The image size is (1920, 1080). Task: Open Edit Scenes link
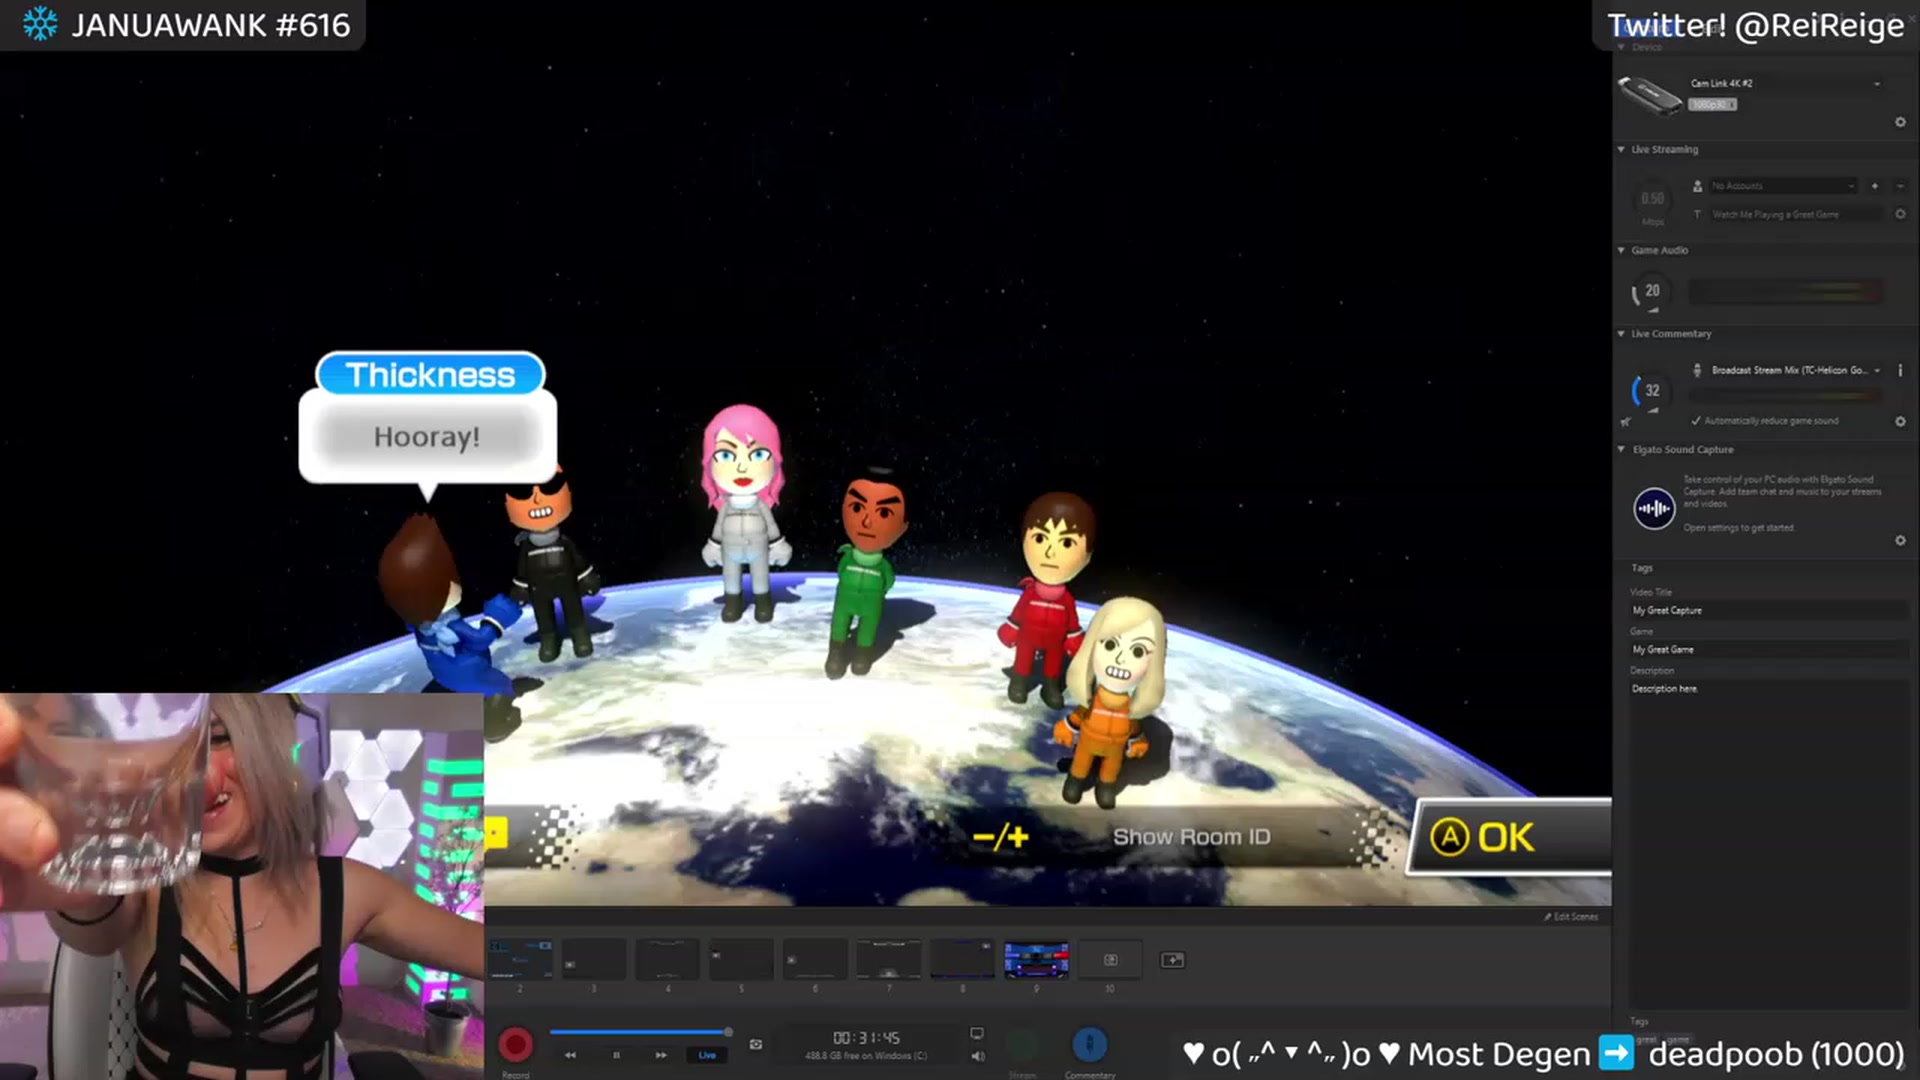pyautogui.click(x=1571, y=916)
